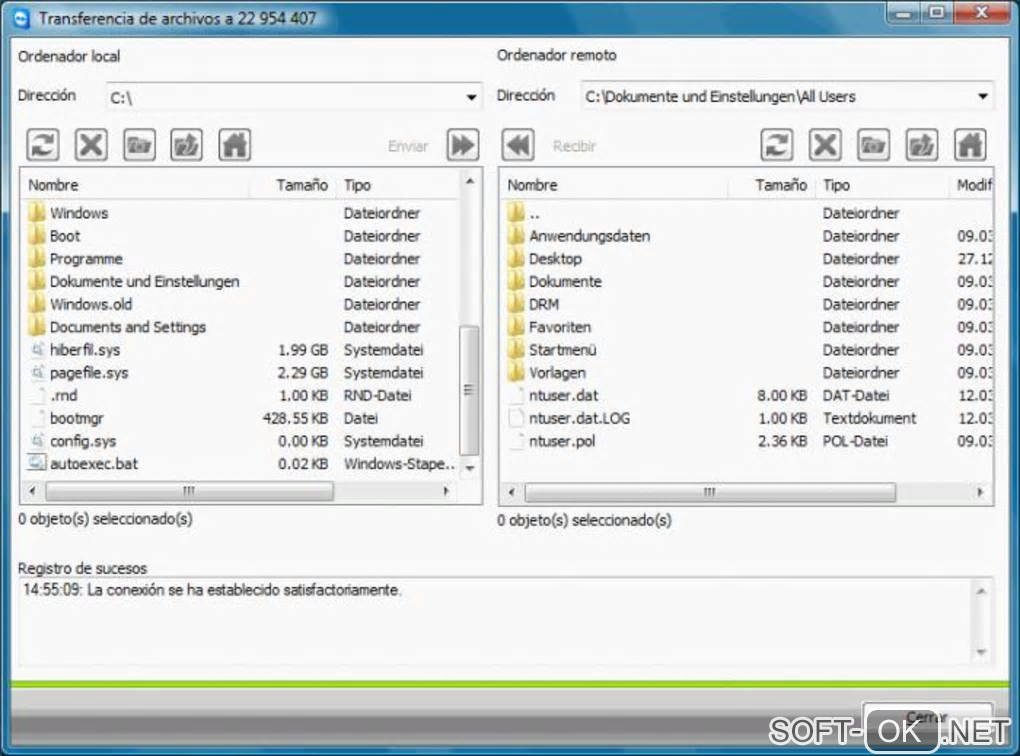Image resolution: width=1020 pixels, height=756 pixels.
Task: Delete the selected local file with the X icon
Action: coord(91,144)
